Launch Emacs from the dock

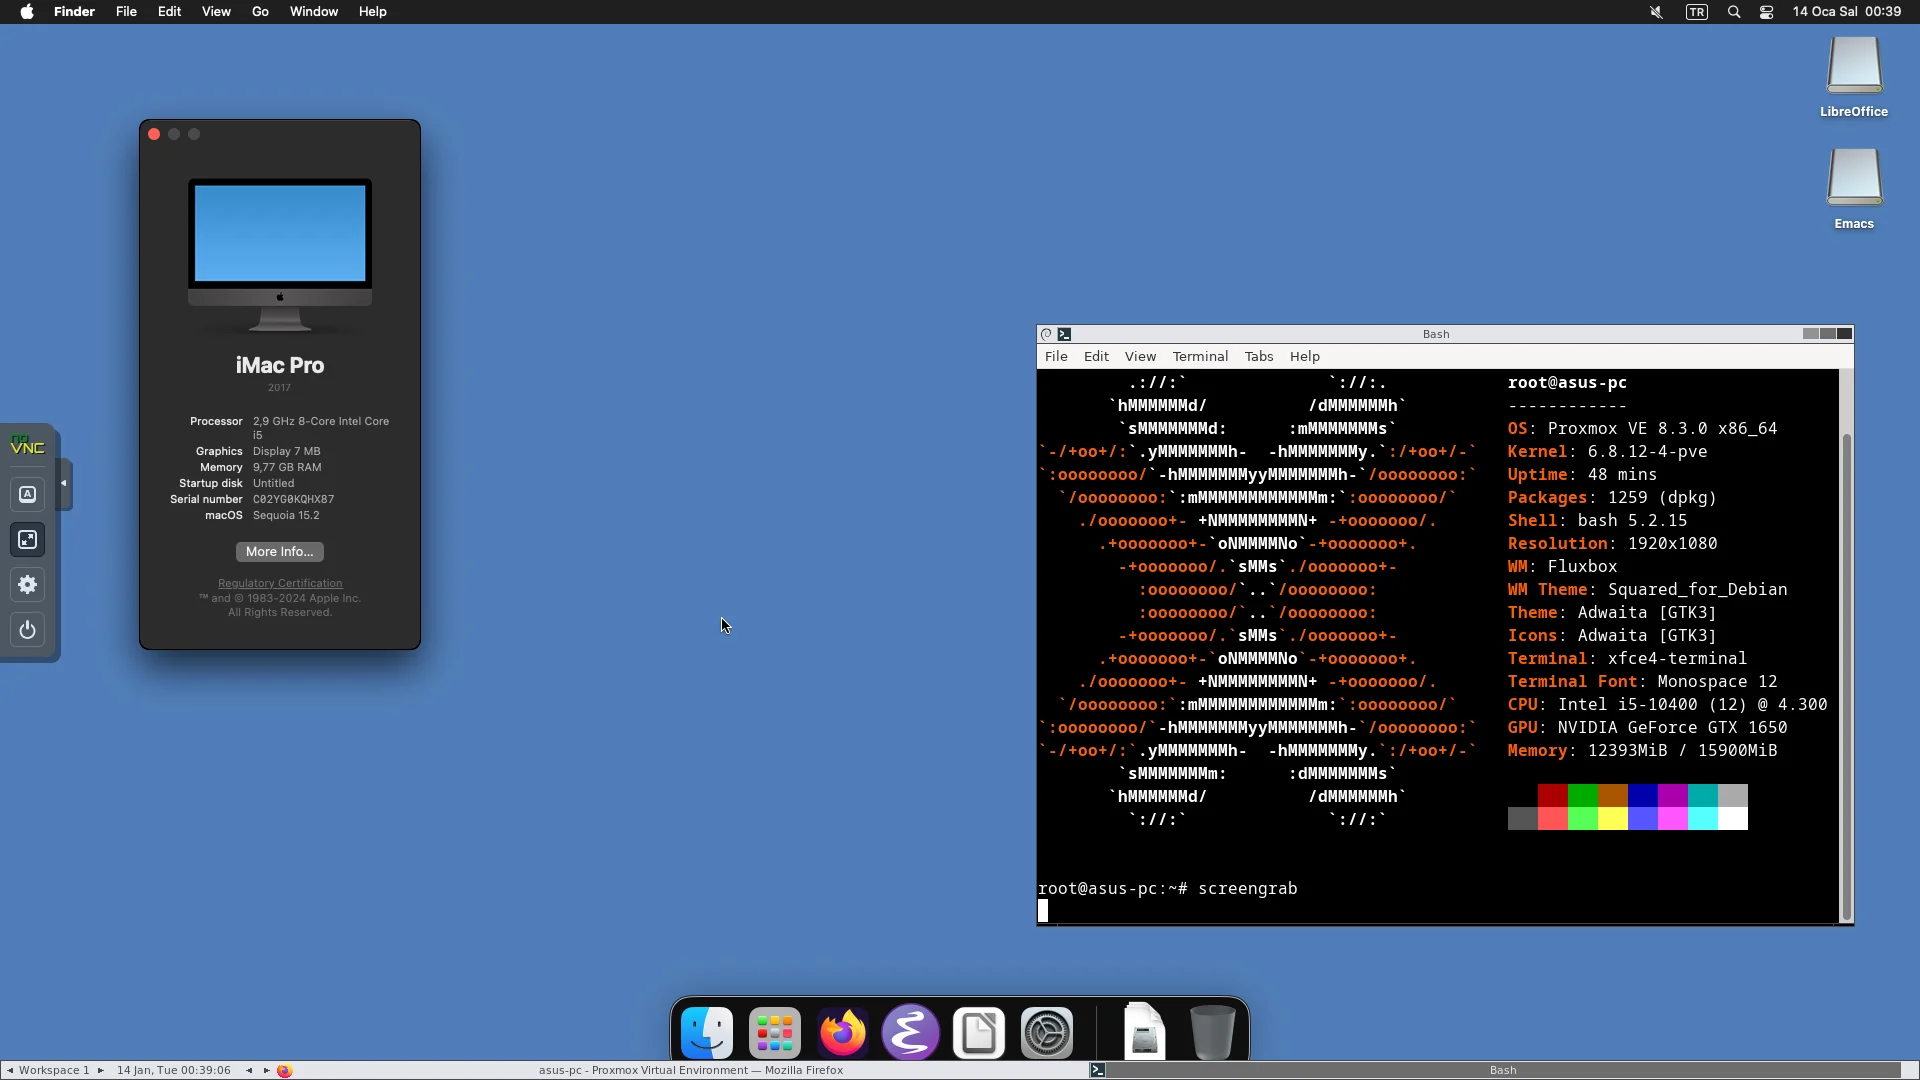(x=911, y=1032)
